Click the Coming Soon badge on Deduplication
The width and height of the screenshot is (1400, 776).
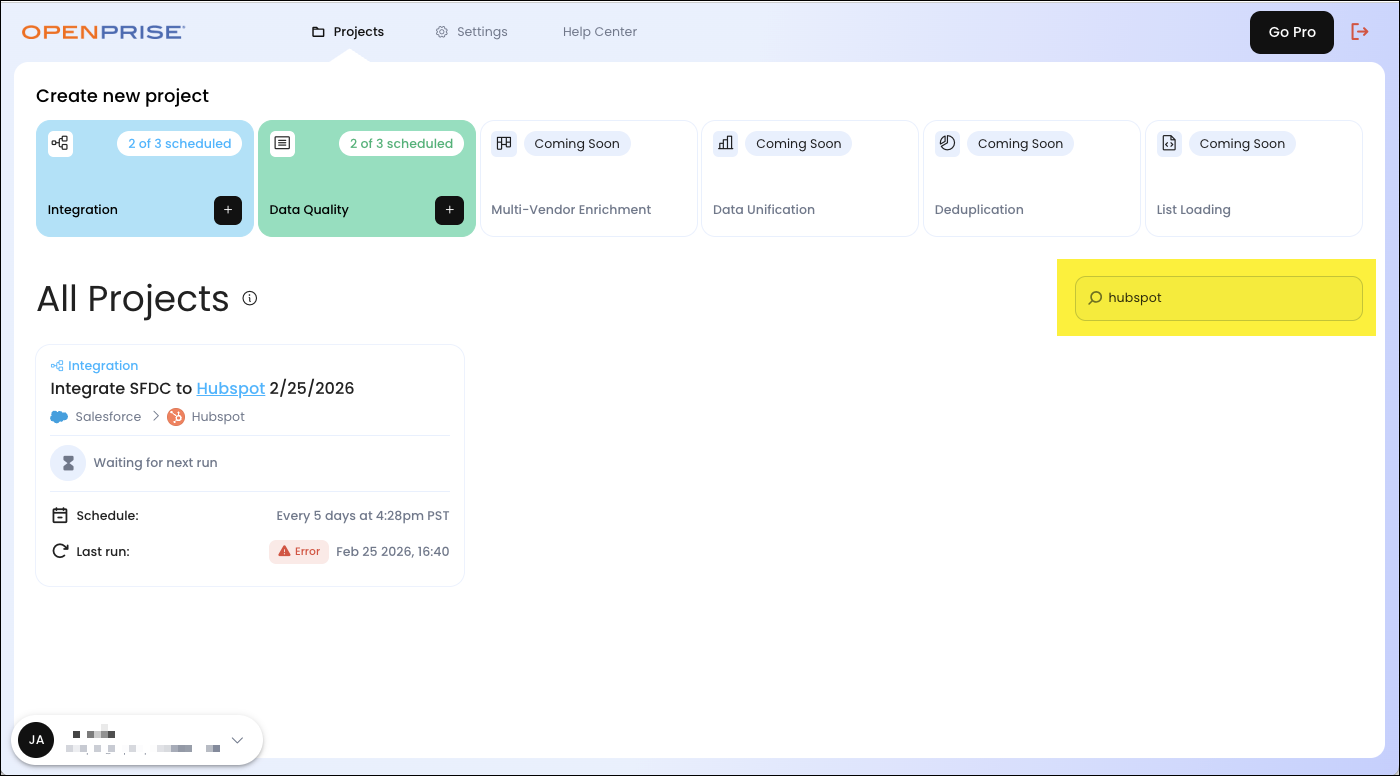(1020, 144)
